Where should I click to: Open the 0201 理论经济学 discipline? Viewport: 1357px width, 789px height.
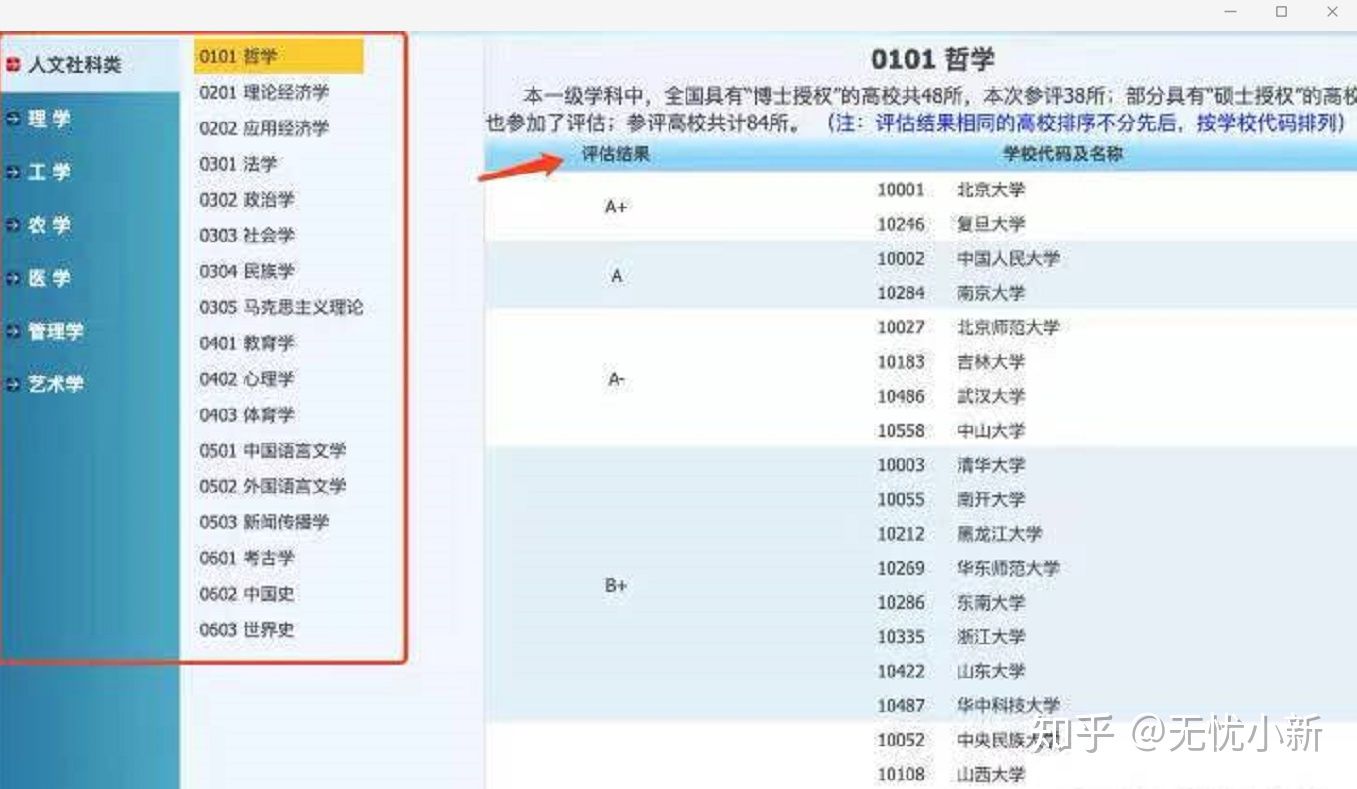[x=265, y=92]
